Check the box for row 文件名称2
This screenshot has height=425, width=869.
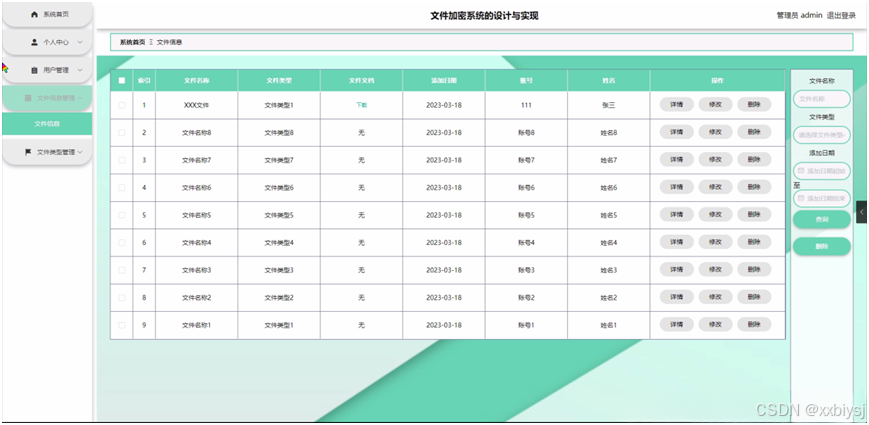(122, 298)
